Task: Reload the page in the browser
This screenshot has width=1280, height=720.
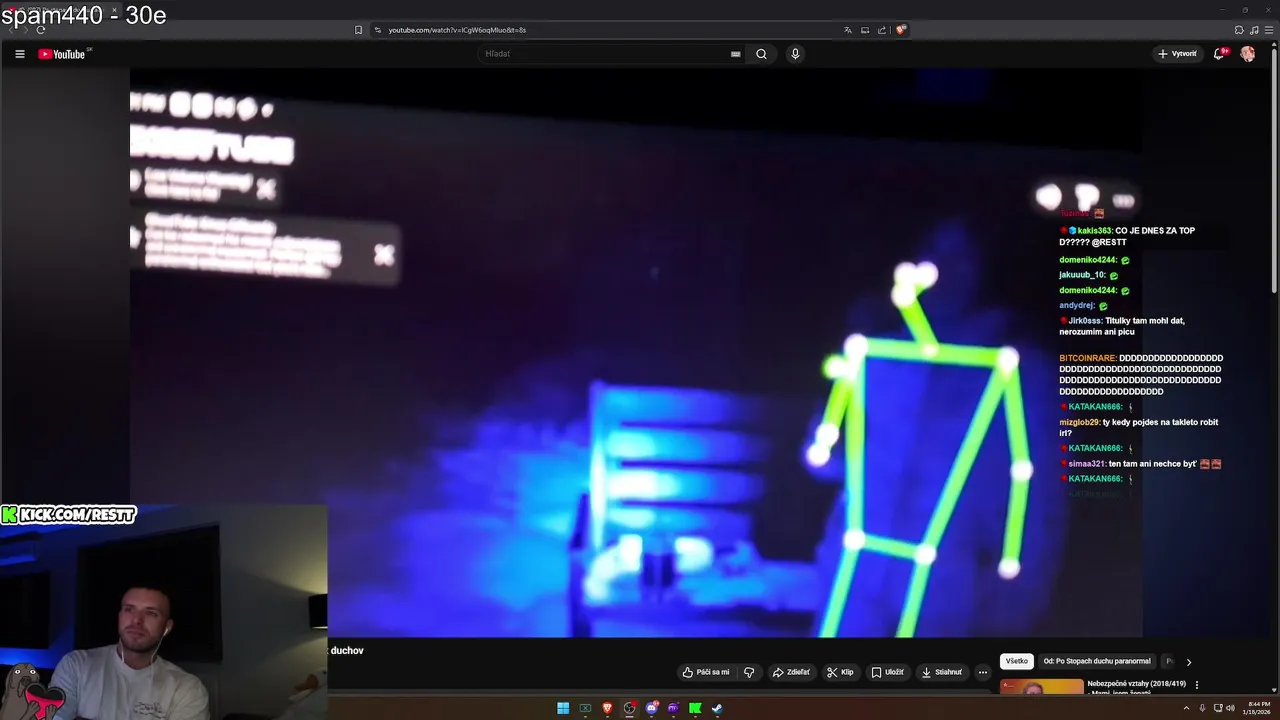Action: (x=41, y=30)
